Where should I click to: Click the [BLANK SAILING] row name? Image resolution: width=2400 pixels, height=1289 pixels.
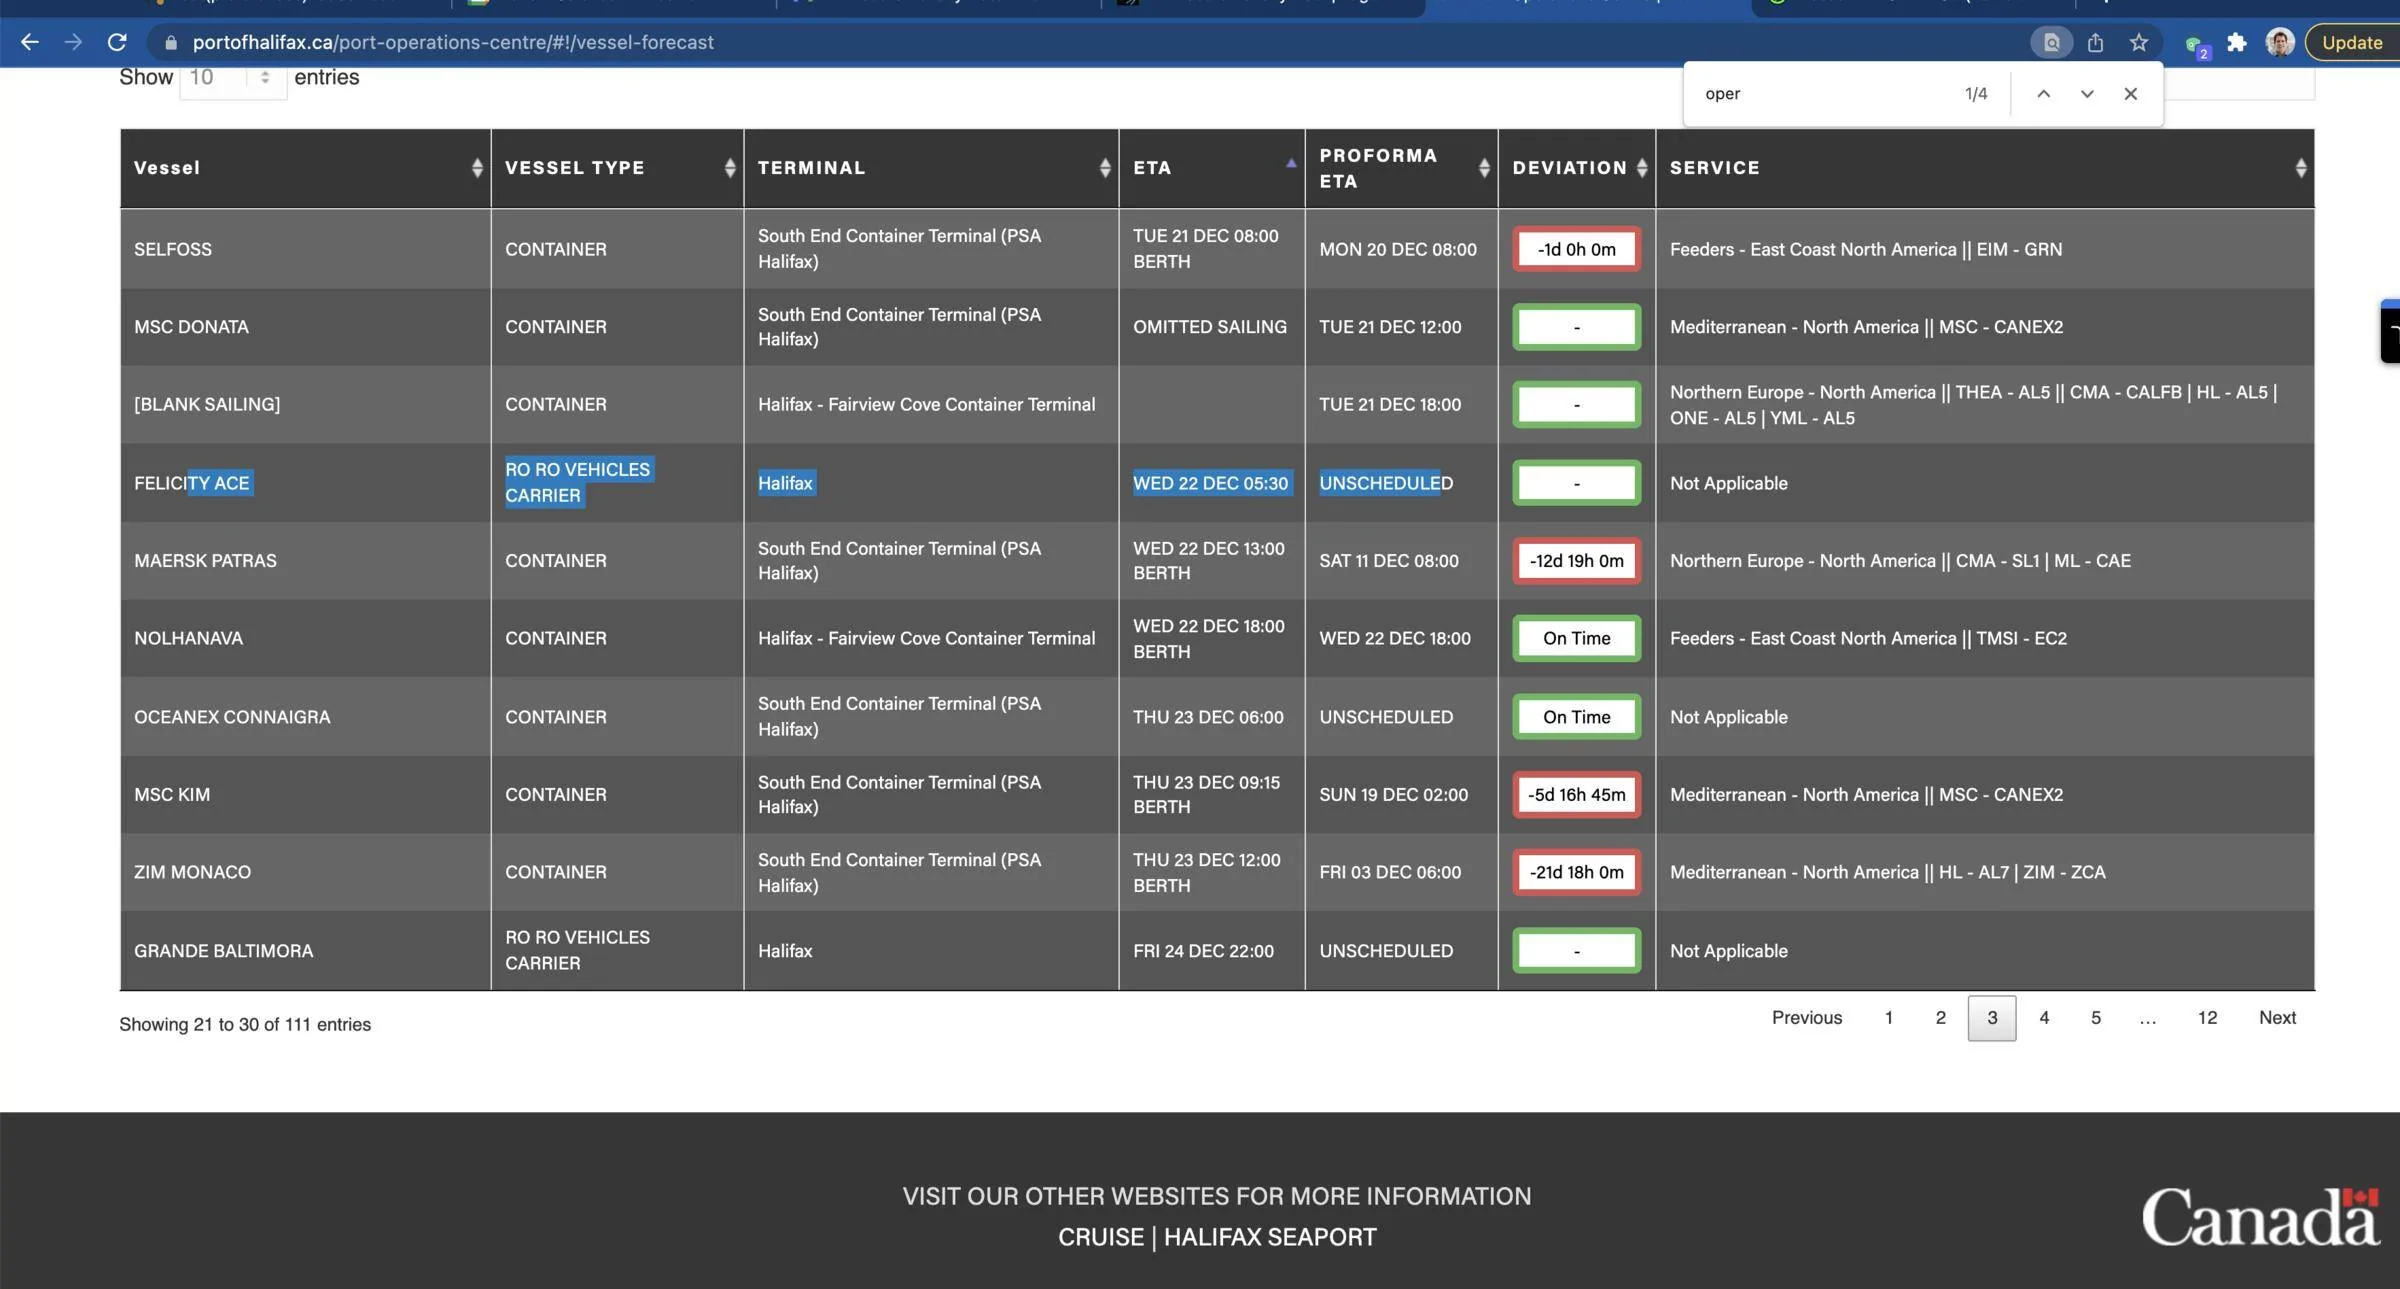click(x=207, y=404)
